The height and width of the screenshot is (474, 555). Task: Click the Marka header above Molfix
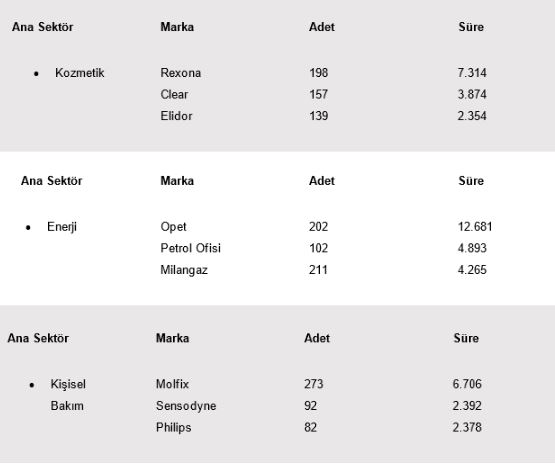172,338
